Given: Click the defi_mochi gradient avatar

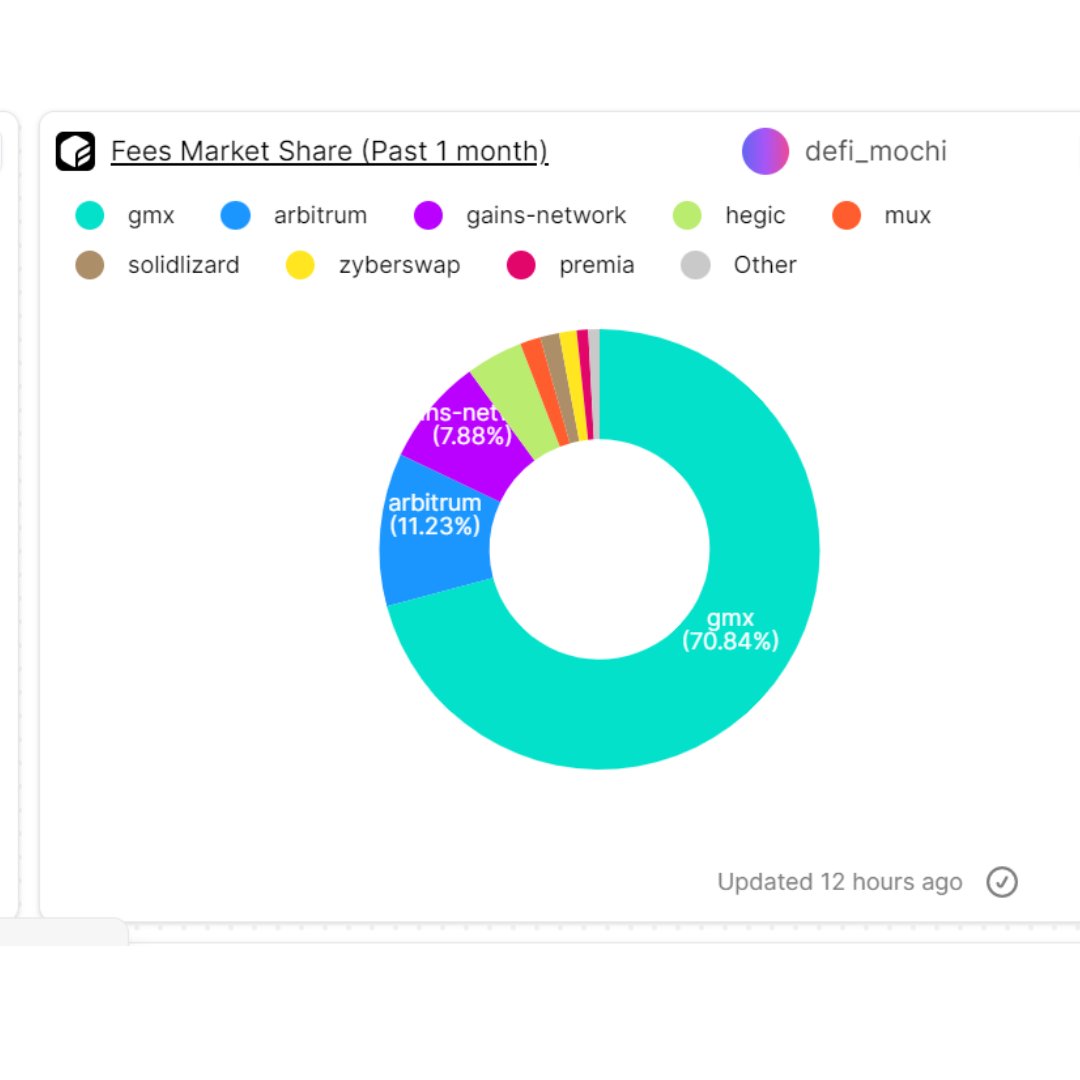Looking at the screenshot, I should pos(765,151).
